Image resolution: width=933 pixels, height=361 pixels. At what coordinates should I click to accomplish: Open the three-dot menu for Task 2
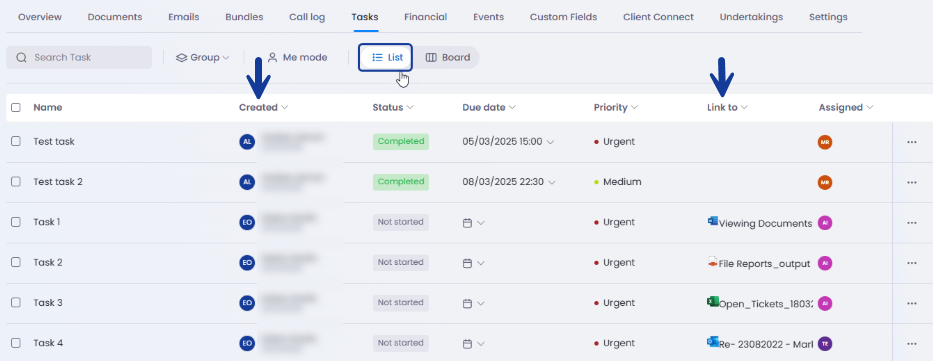pos(912,262)
